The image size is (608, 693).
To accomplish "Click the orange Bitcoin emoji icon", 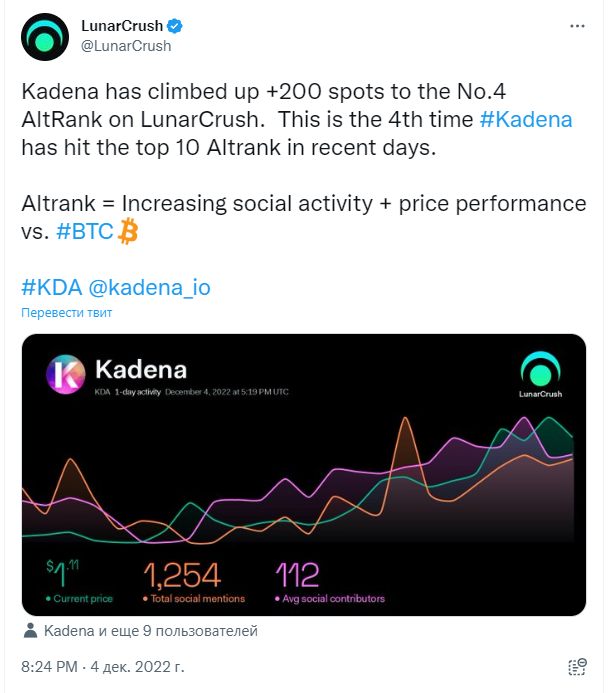I will tap(128, 231).
